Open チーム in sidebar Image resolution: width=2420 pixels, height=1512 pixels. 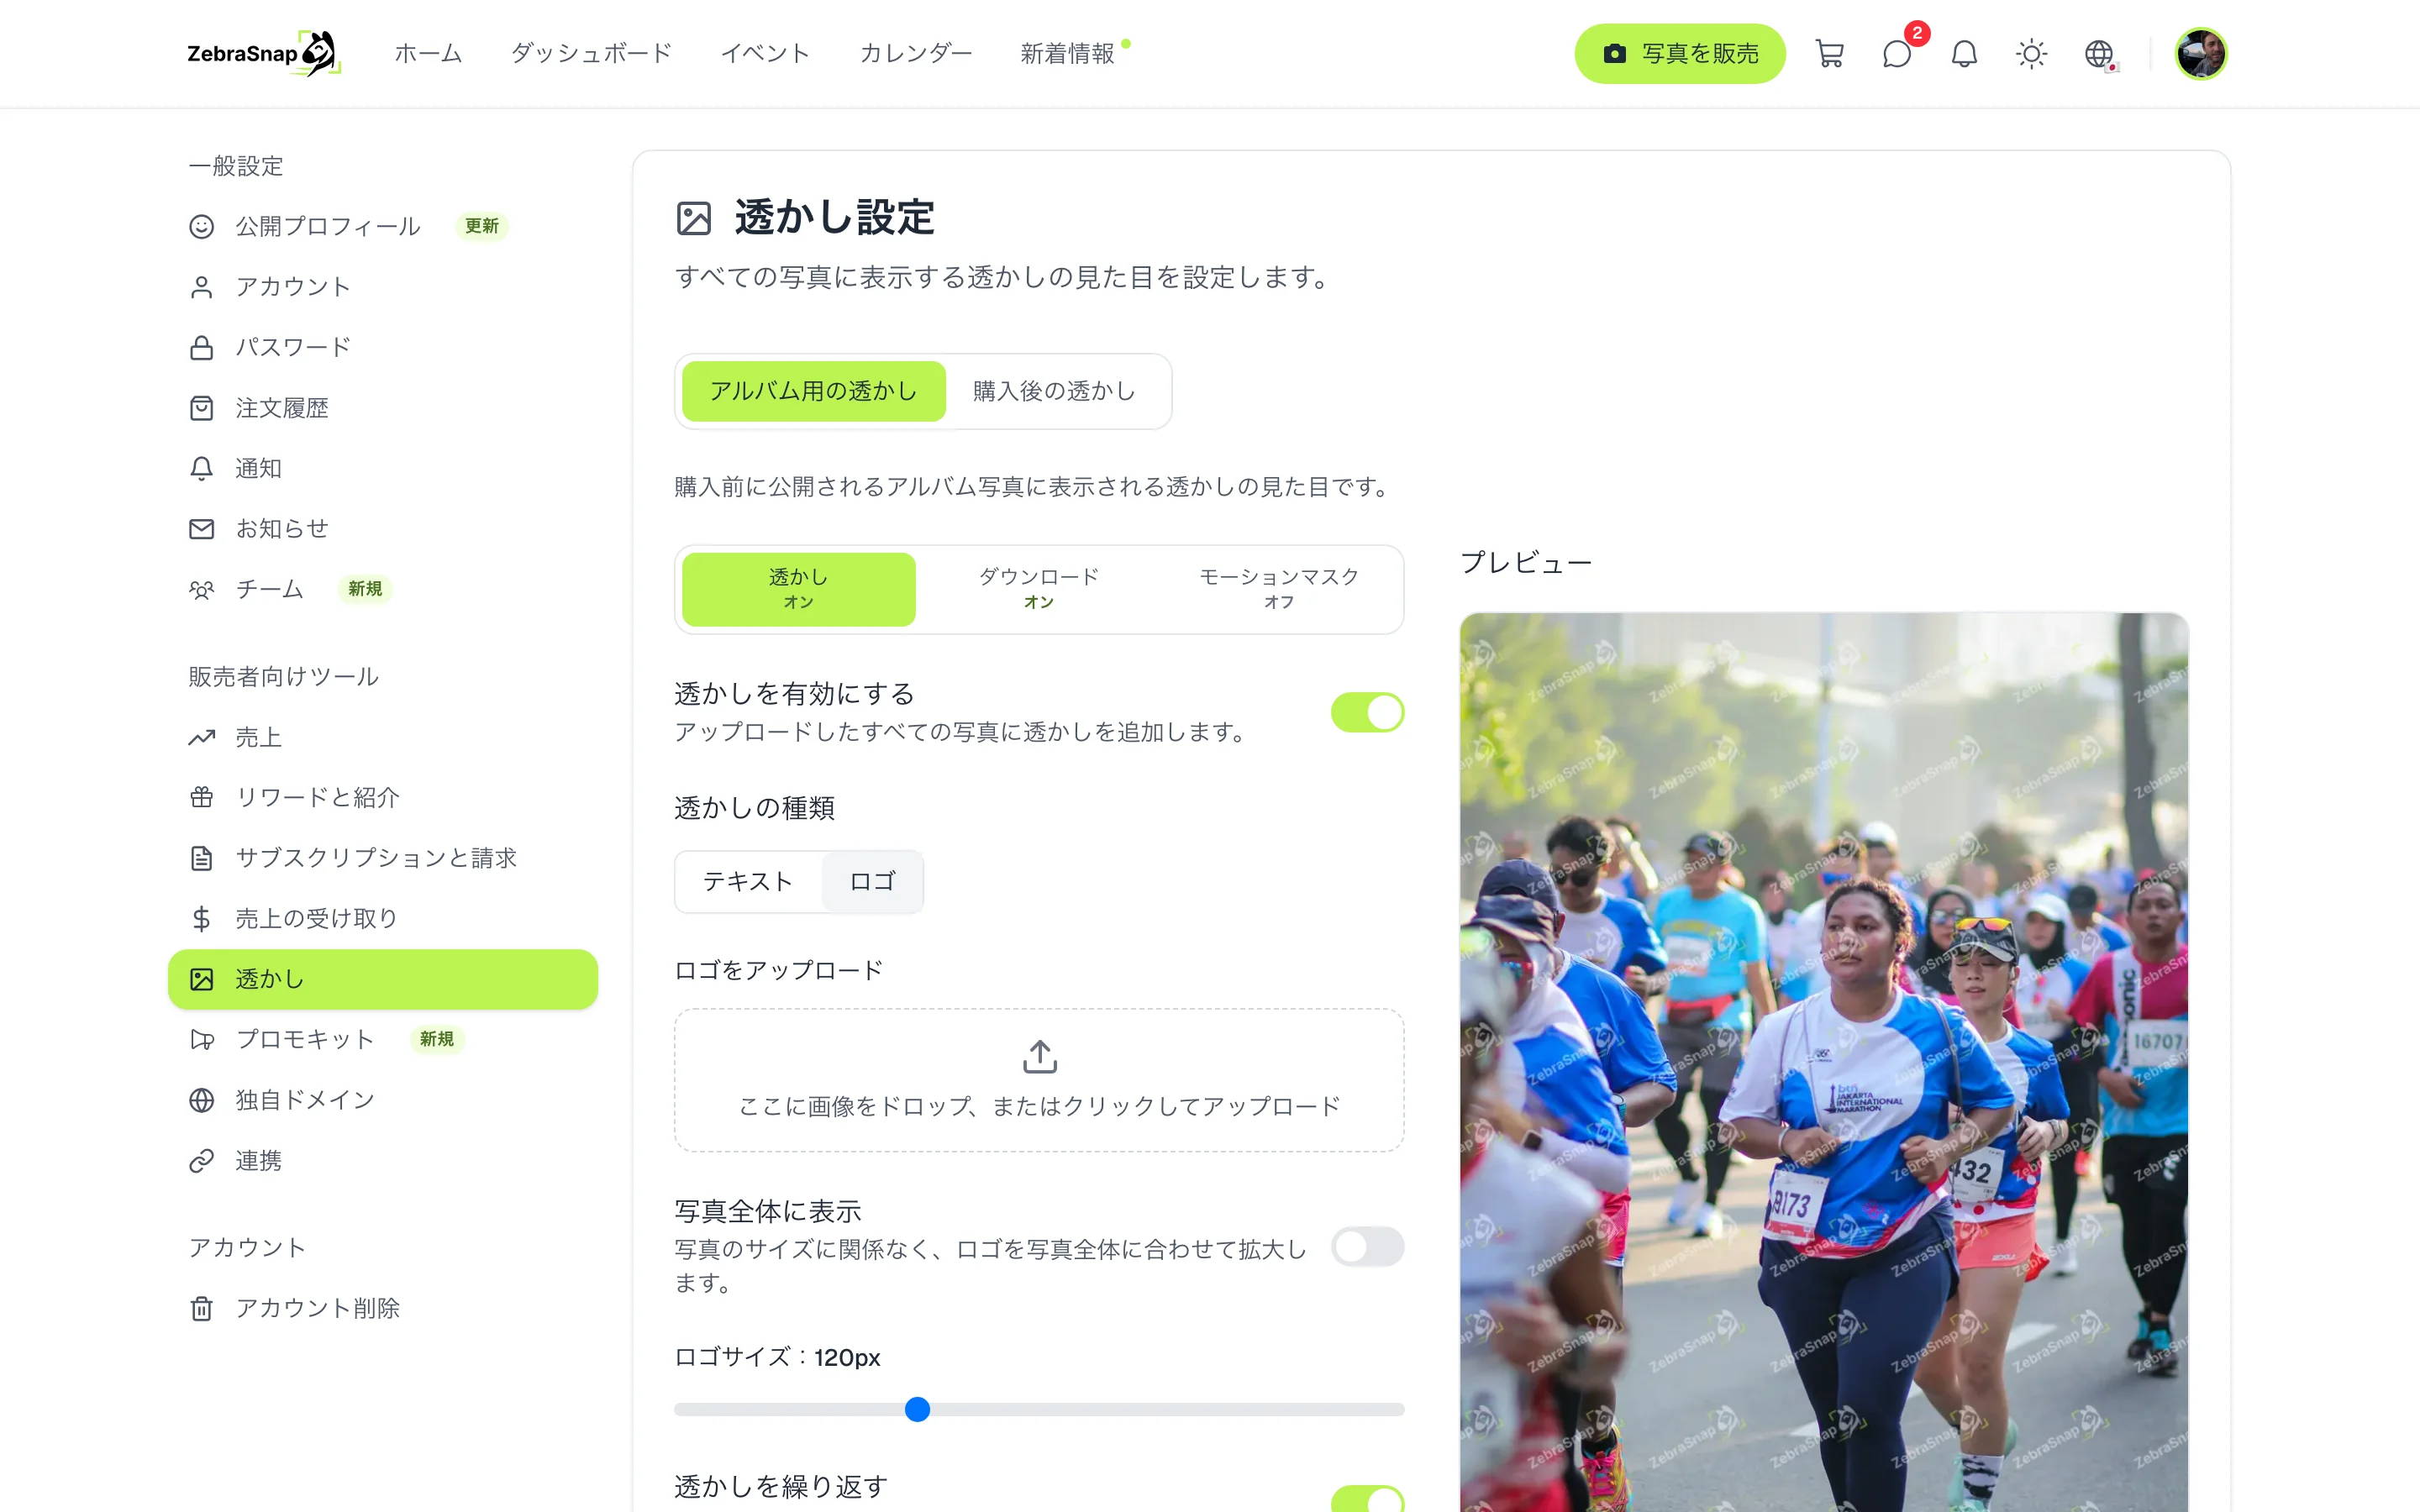(383, 589)
